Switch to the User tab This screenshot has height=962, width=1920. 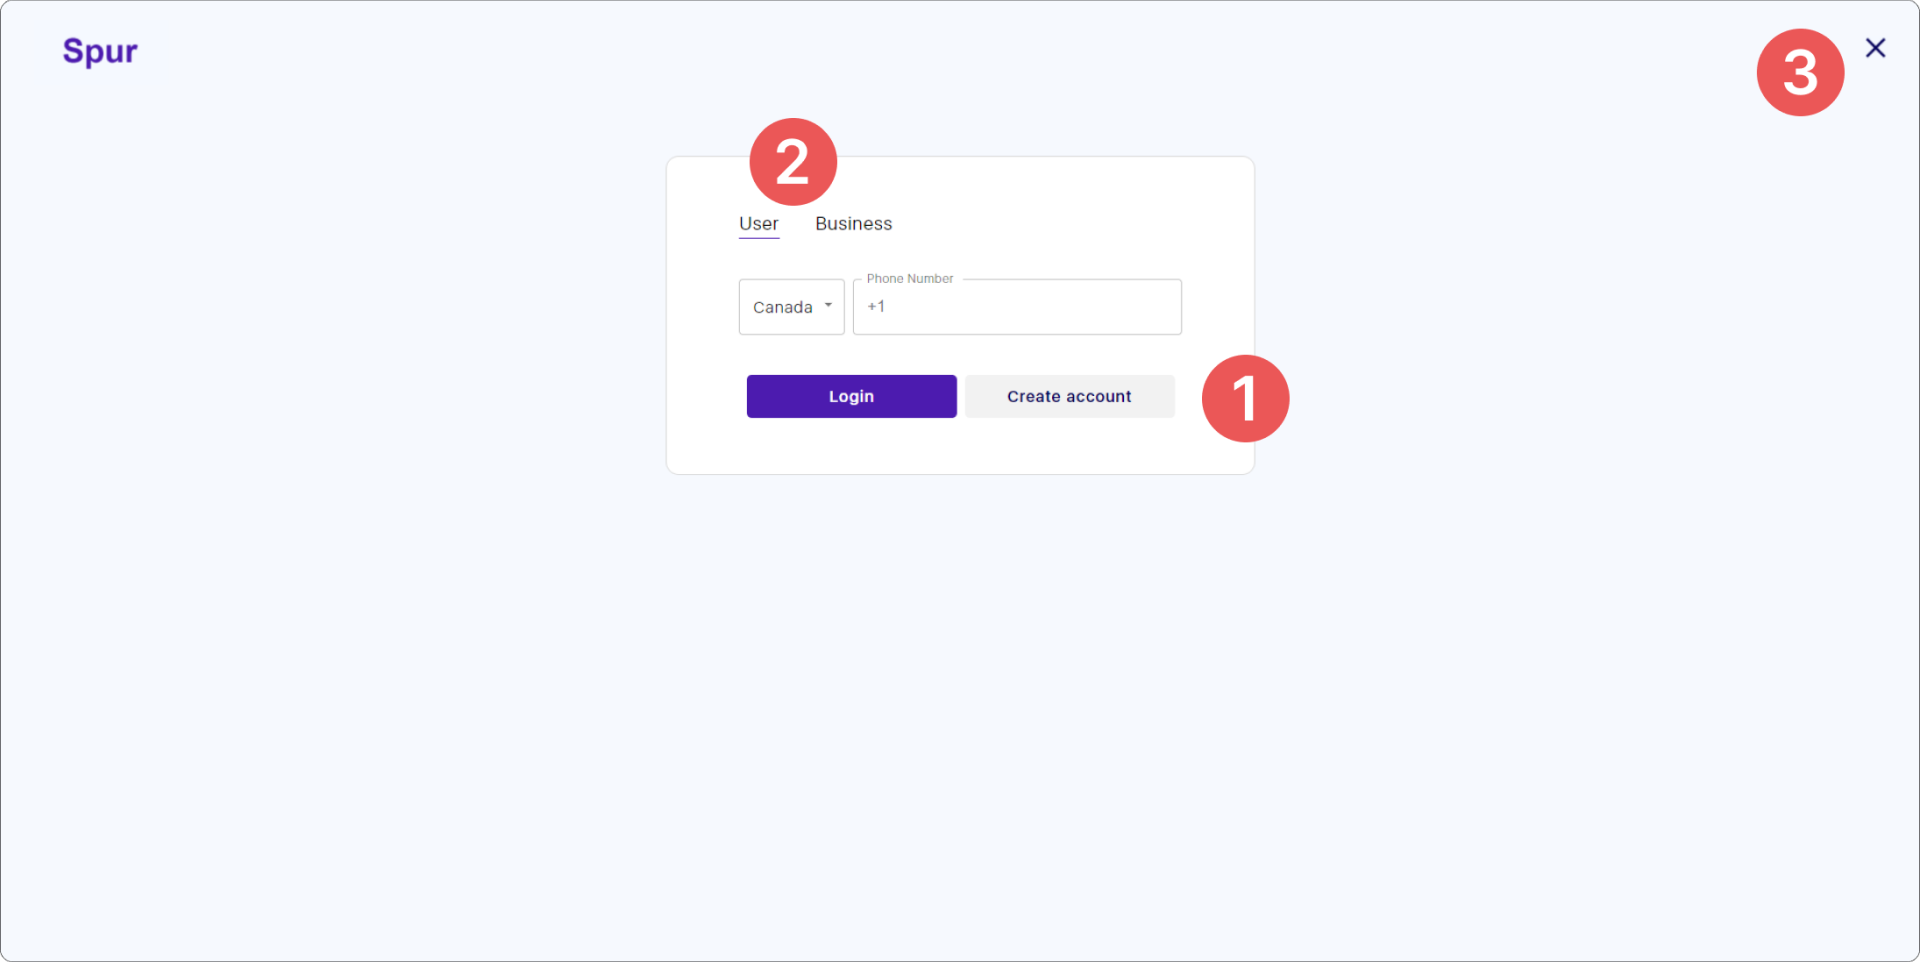point(759,224)
